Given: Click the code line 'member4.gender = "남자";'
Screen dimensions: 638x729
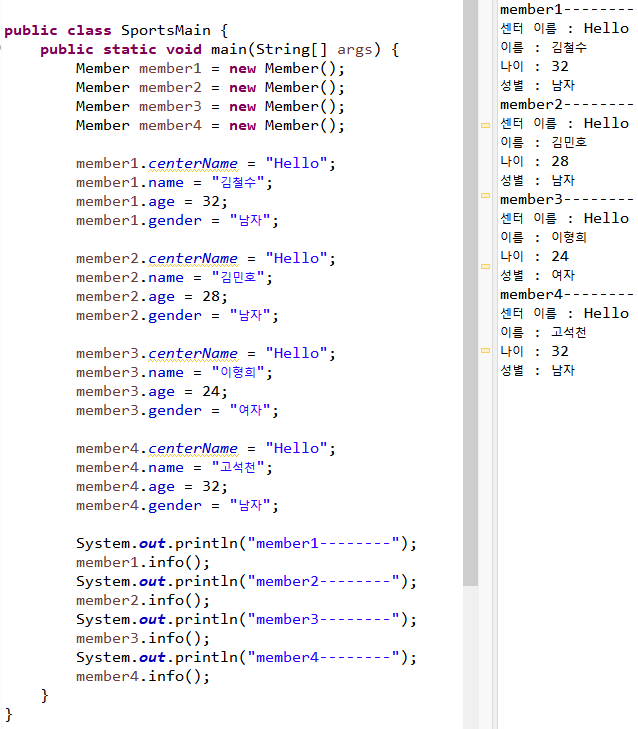Looking at the screenshot, I should coord(177,506).
